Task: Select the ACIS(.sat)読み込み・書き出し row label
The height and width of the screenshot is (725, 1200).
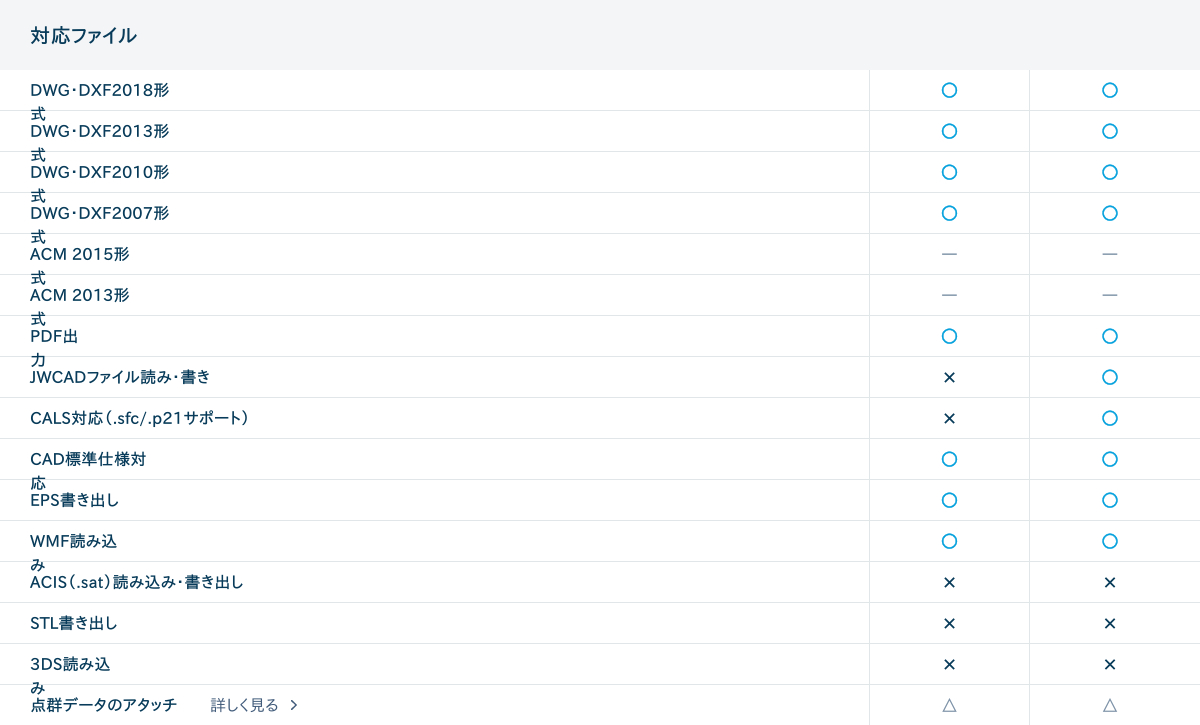Action: (137, 582)
